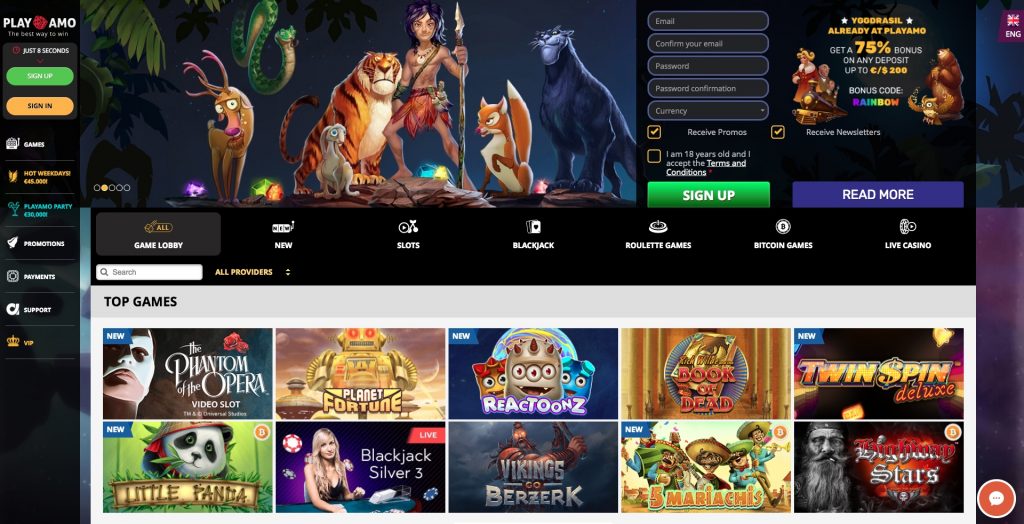This screenshot has width=1024, height=524.
Task: Select the Roulette Games wheel icon
Action: (658, 227)
